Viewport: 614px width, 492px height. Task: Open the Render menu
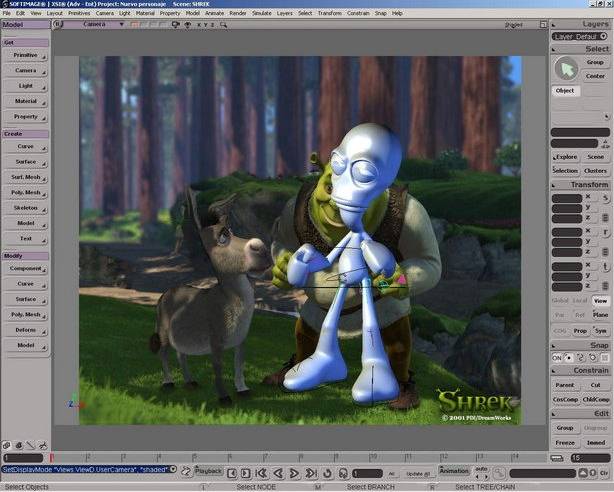[238, 13]
